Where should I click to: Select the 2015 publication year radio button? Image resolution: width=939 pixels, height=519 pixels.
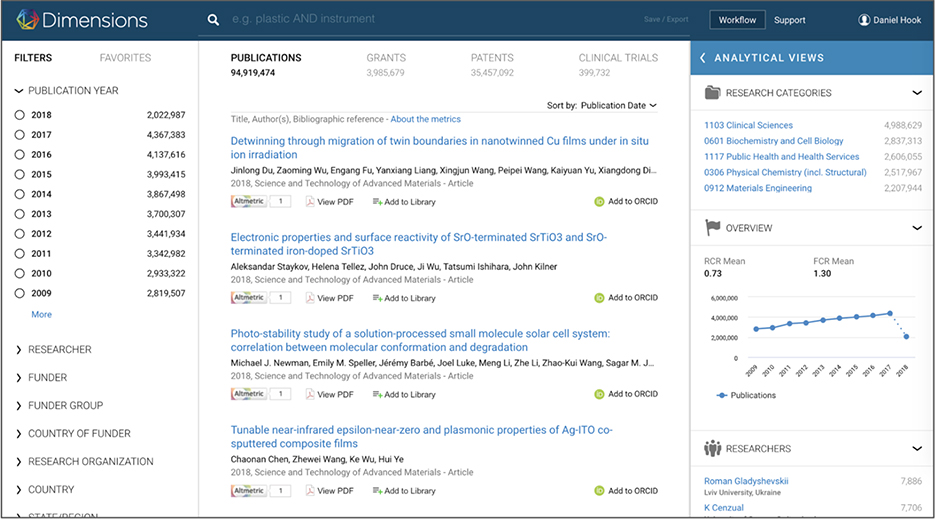coord(20,175)
